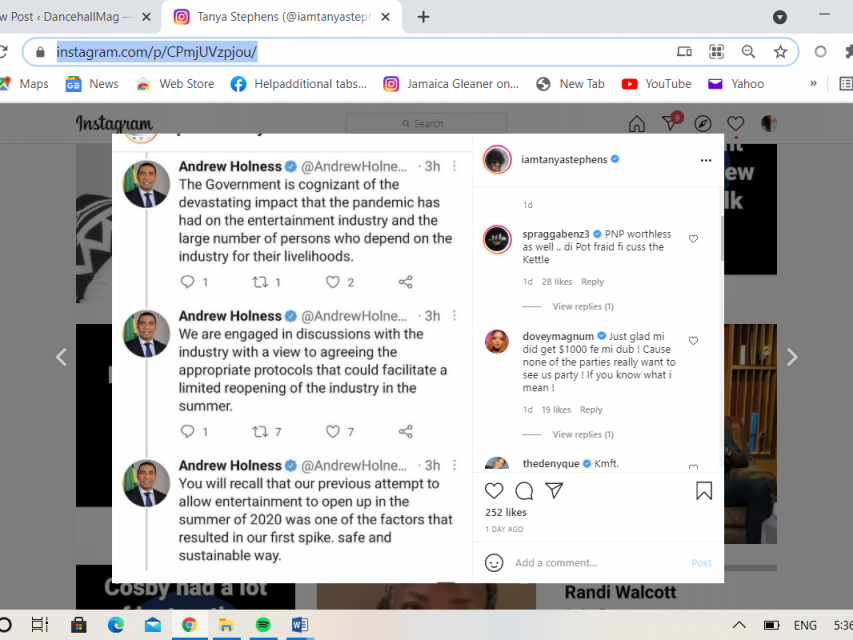
Task: Open the comment bubble icon under post
Action: pyautogui.click(x=524, y=491)
